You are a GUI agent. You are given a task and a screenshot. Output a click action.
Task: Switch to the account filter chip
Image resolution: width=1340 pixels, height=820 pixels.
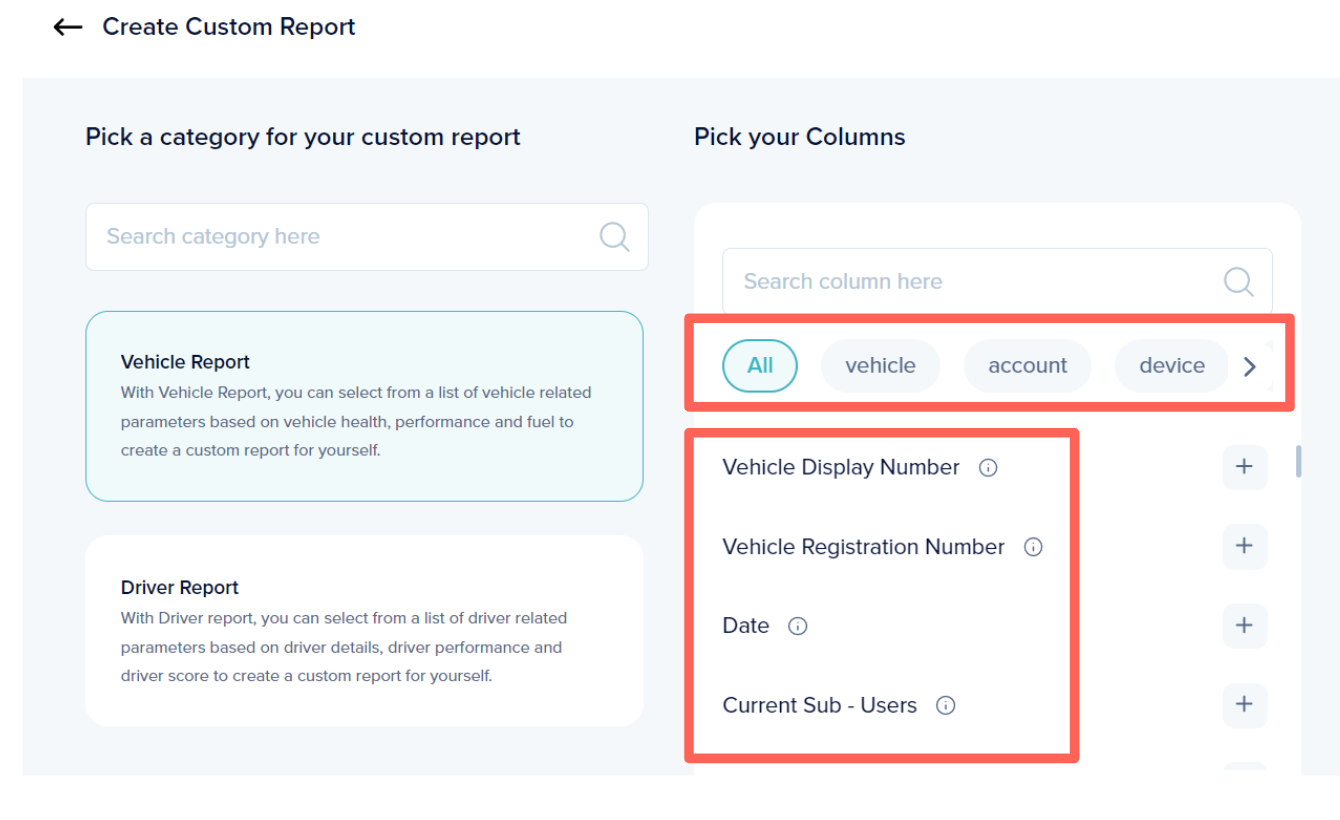click(x=1027, y=366)
